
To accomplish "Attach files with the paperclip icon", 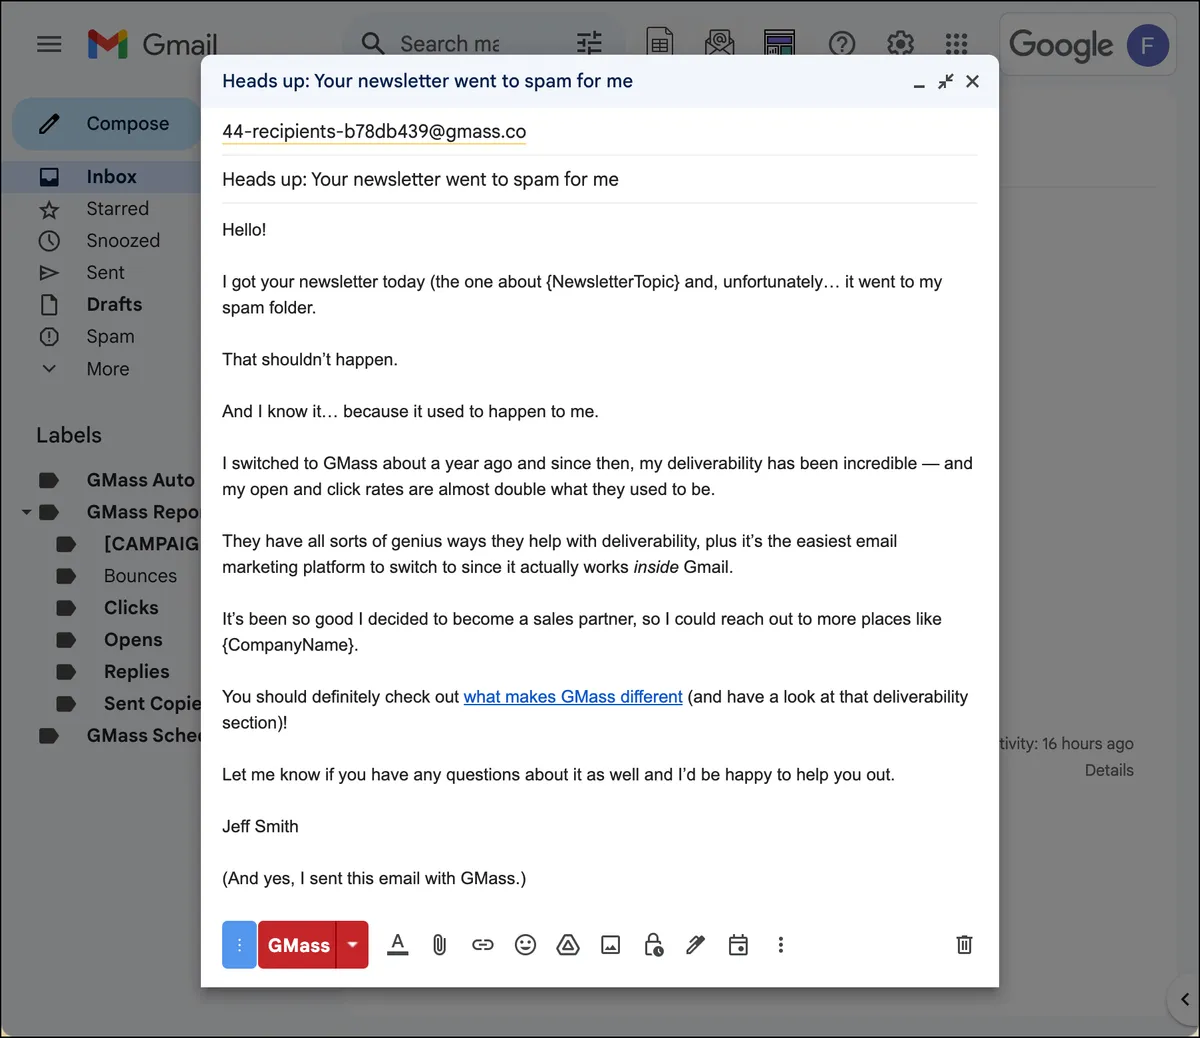I will pos(439,945).
